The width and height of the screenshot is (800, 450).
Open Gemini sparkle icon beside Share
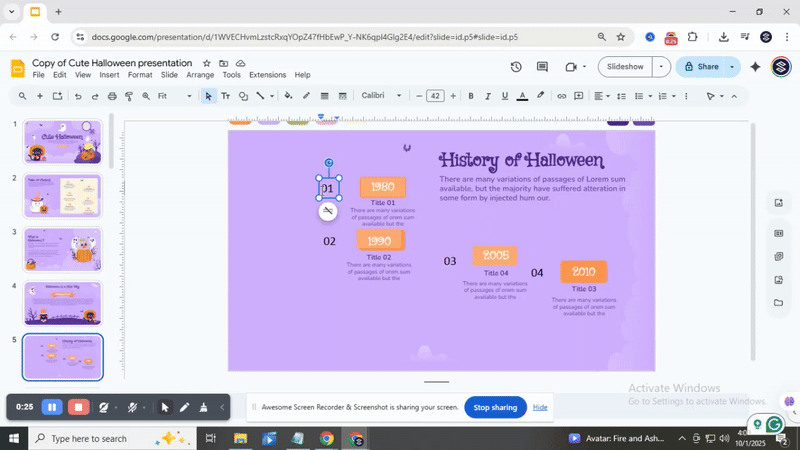(x=755, y=67)
